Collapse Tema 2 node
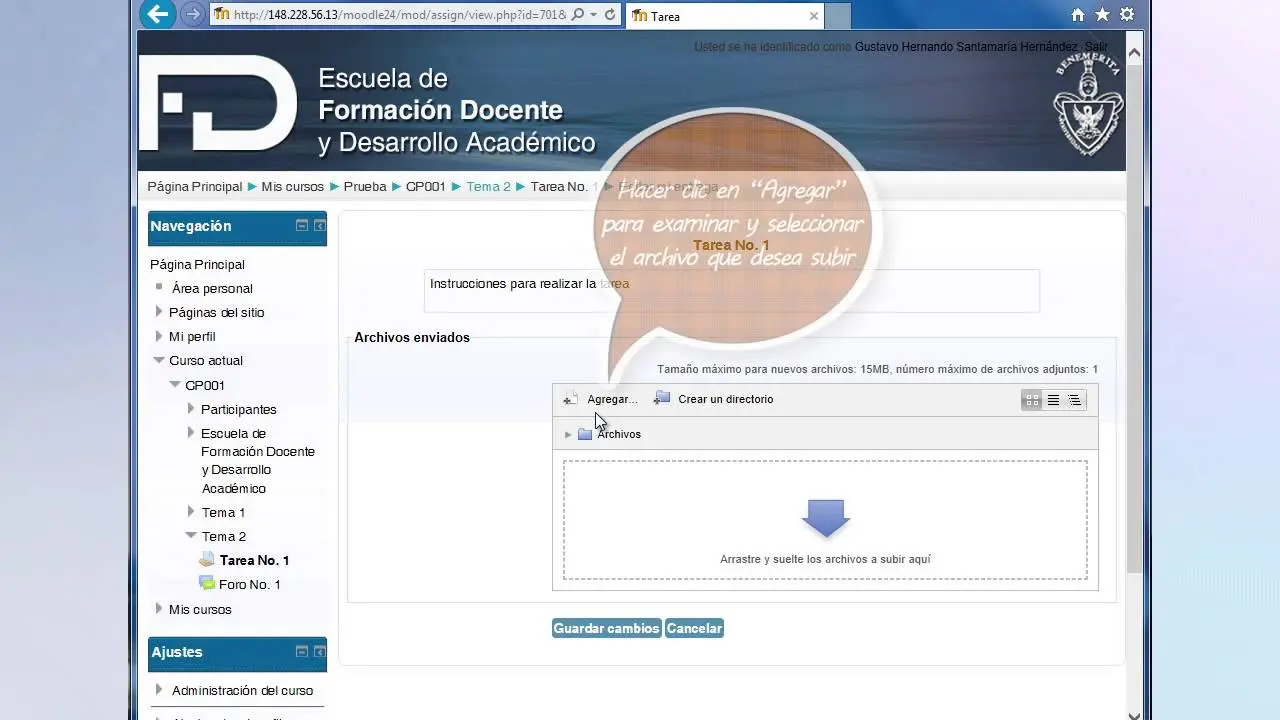Image resolution: width=1280 pixels, height=720 pixels. (x=190, y=535)
